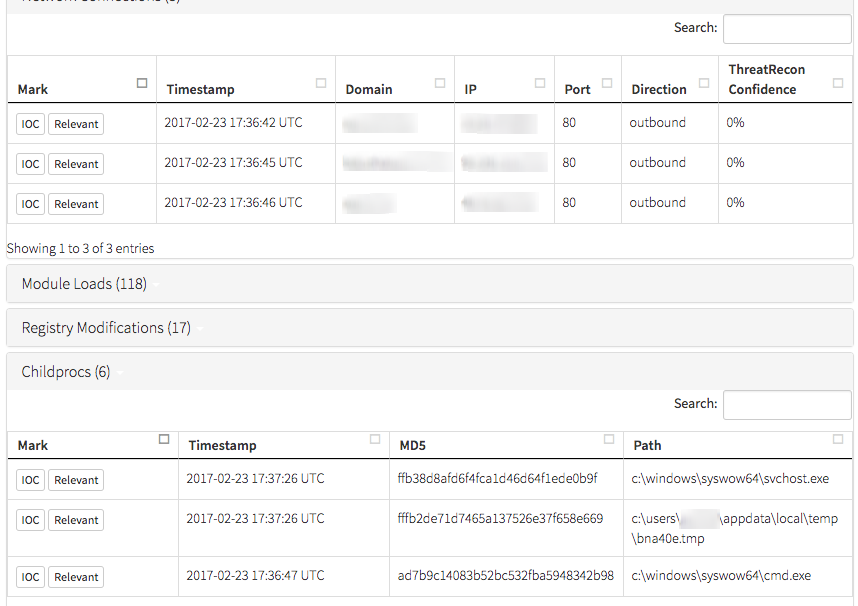
Task: Click the Port column sort icon
Action: [x=607, y=83]
